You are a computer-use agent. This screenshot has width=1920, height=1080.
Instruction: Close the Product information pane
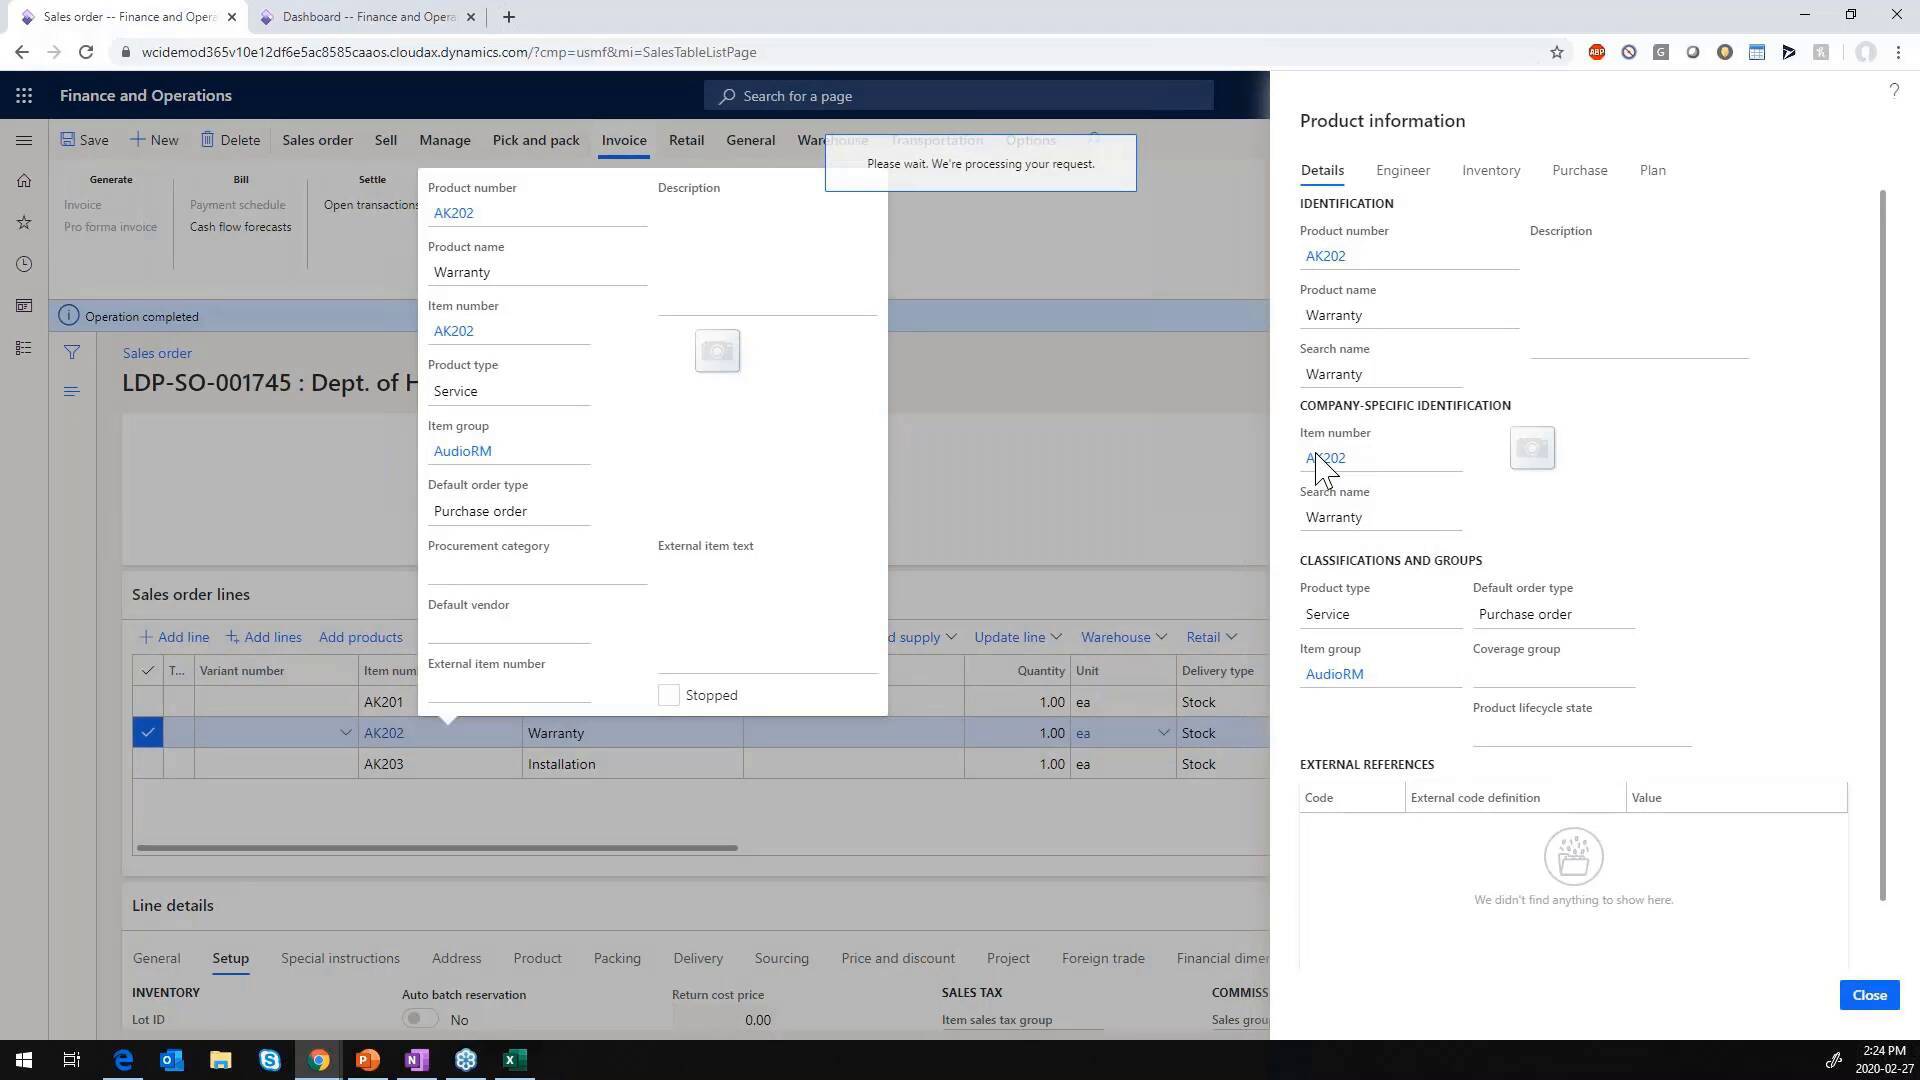pos(1868,995)
